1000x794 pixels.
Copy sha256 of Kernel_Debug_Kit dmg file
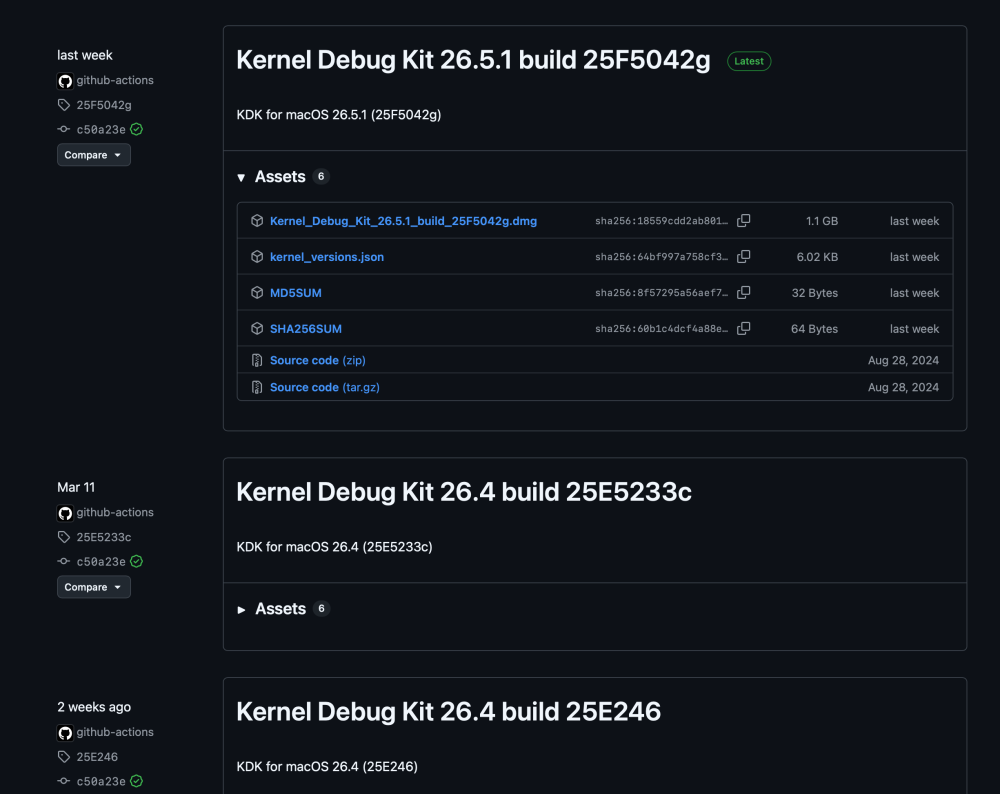[743, 221]
